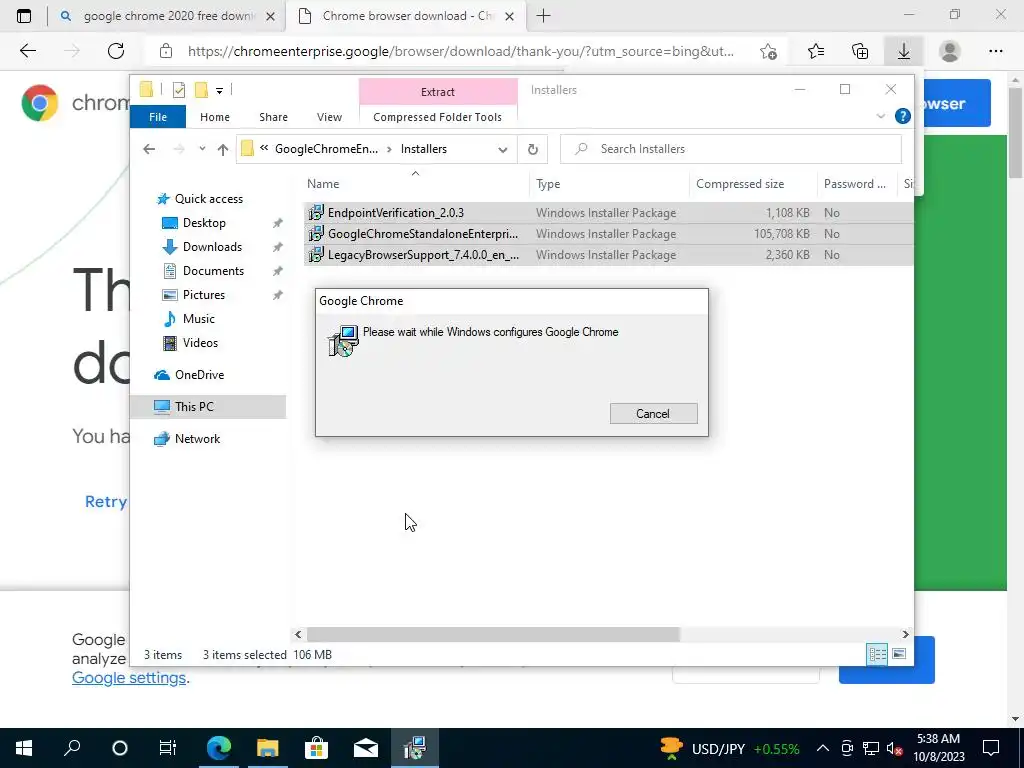Open Windows Start menu

[24, 748]
